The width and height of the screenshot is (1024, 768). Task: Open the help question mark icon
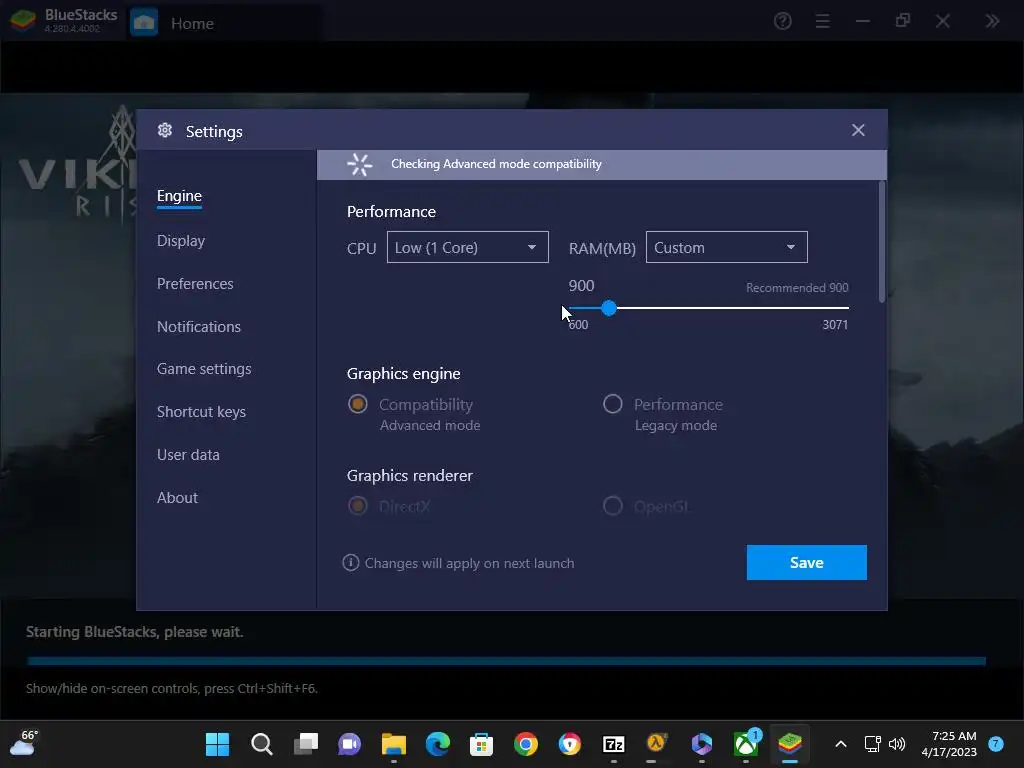pos(782,22)
